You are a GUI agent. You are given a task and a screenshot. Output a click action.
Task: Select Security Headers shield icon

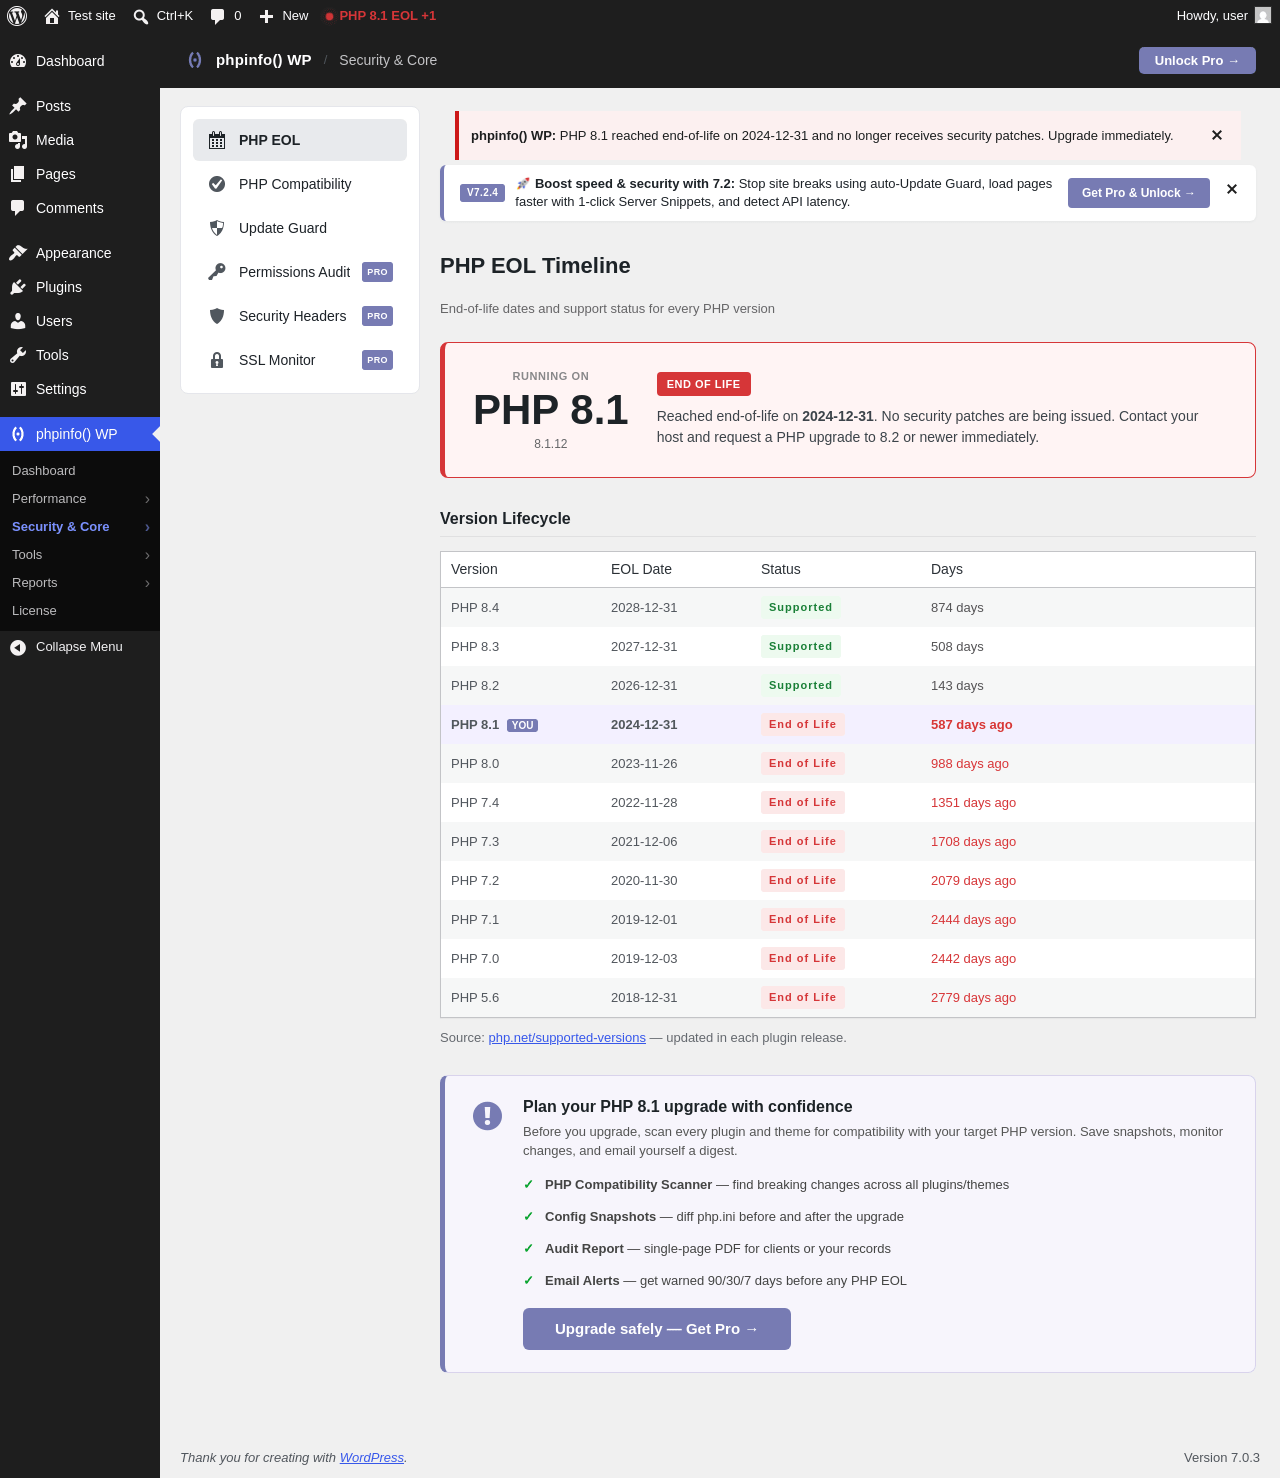[217, 316]
